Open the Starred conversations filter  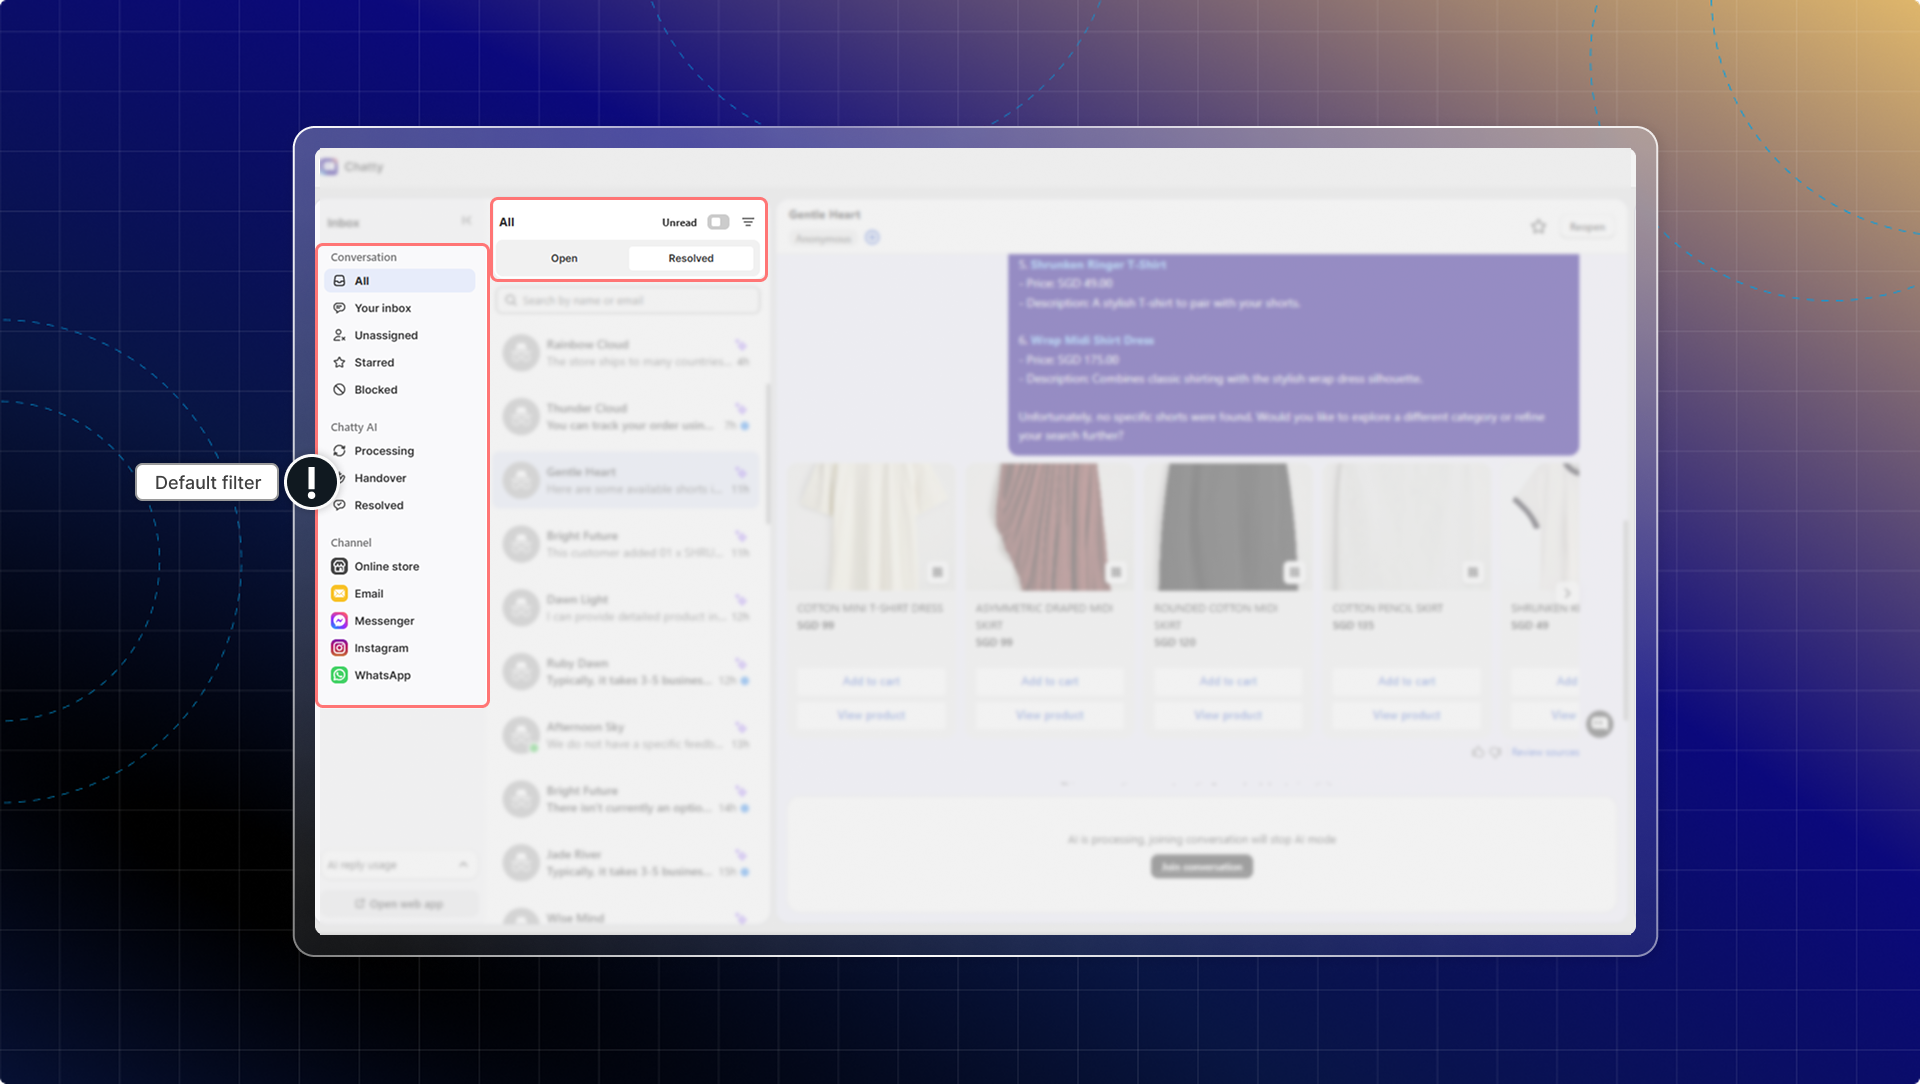373,362
